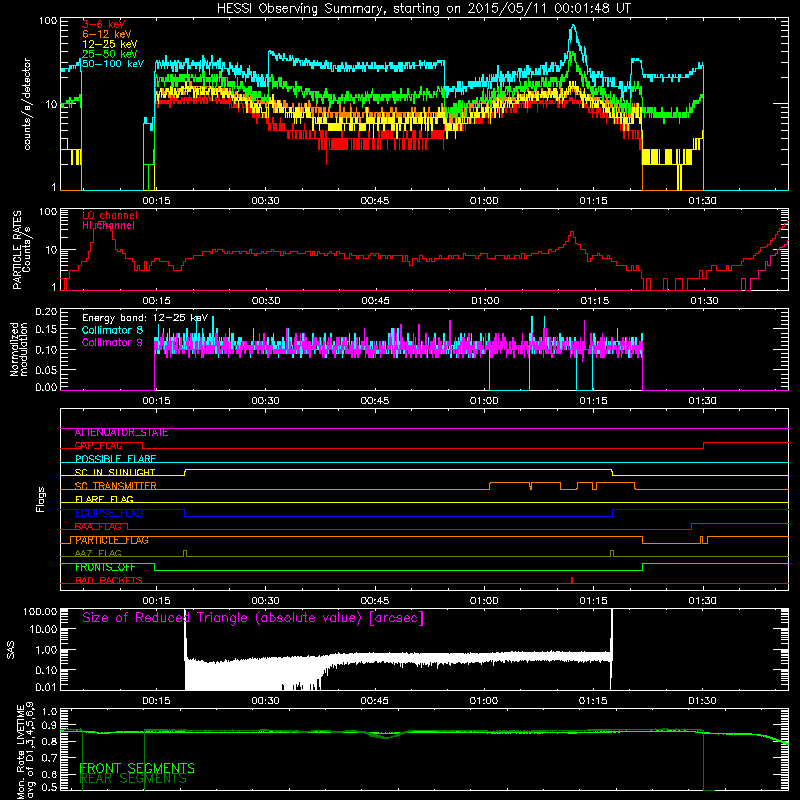Click the 0.05 value on the modulation axis

(46, 369)
